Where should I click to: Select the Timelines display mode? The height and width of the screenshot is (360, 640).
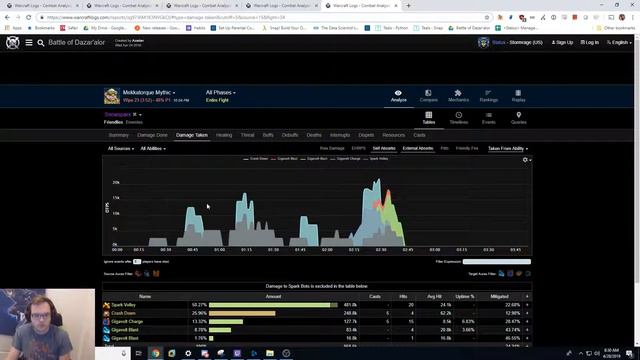click(459, 118)
